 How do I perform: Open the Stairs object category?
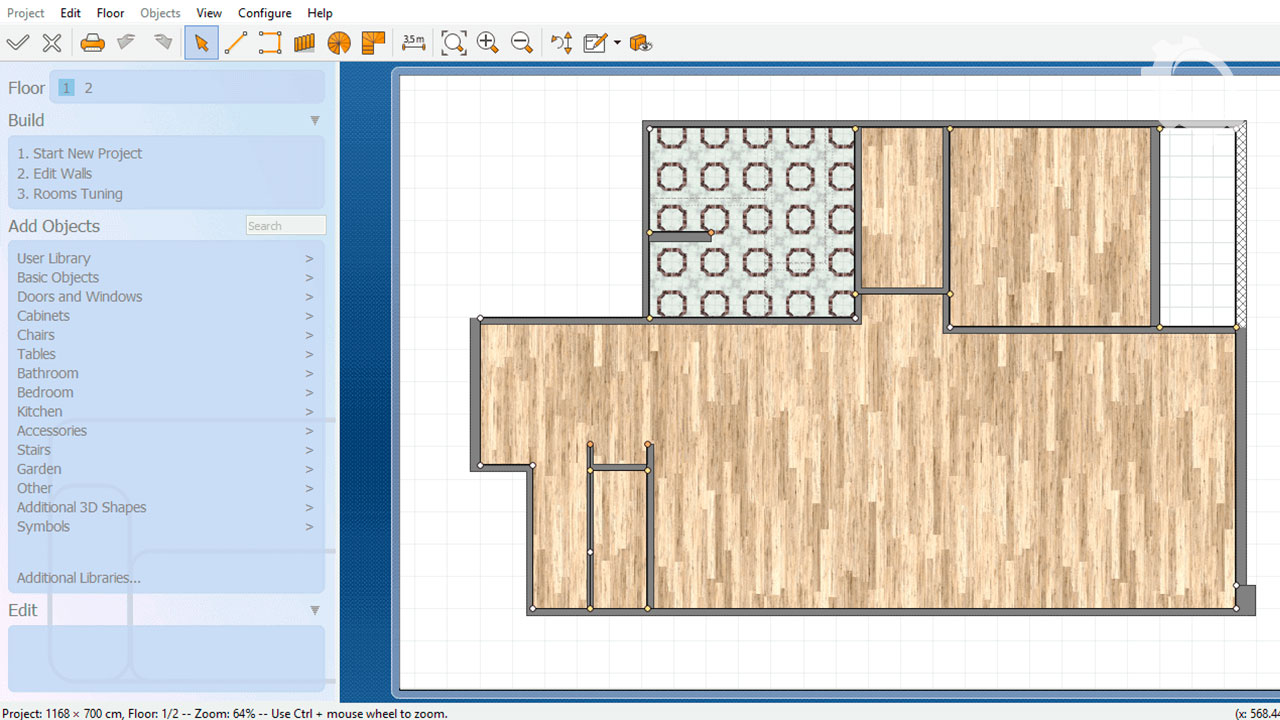pos(165,450)
